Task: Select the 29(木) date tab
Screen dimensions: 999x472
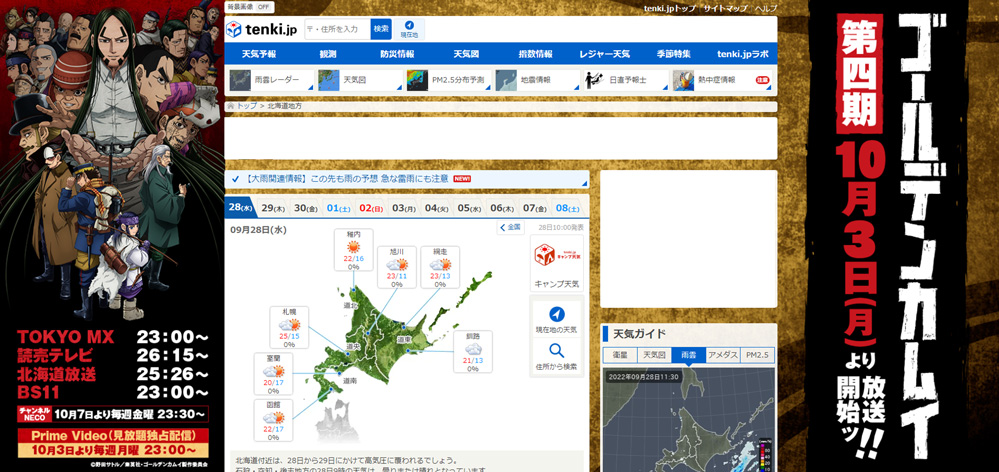Action: point(273,208)
